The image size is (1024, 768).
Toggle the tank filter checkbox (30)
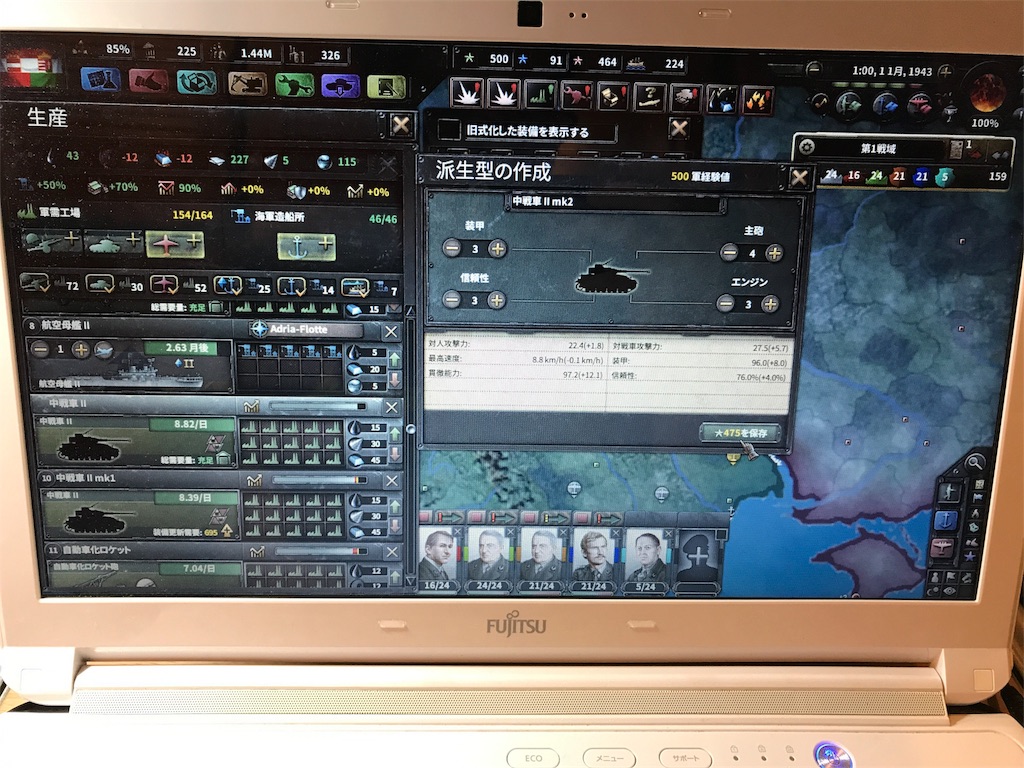tap(100, 284)
